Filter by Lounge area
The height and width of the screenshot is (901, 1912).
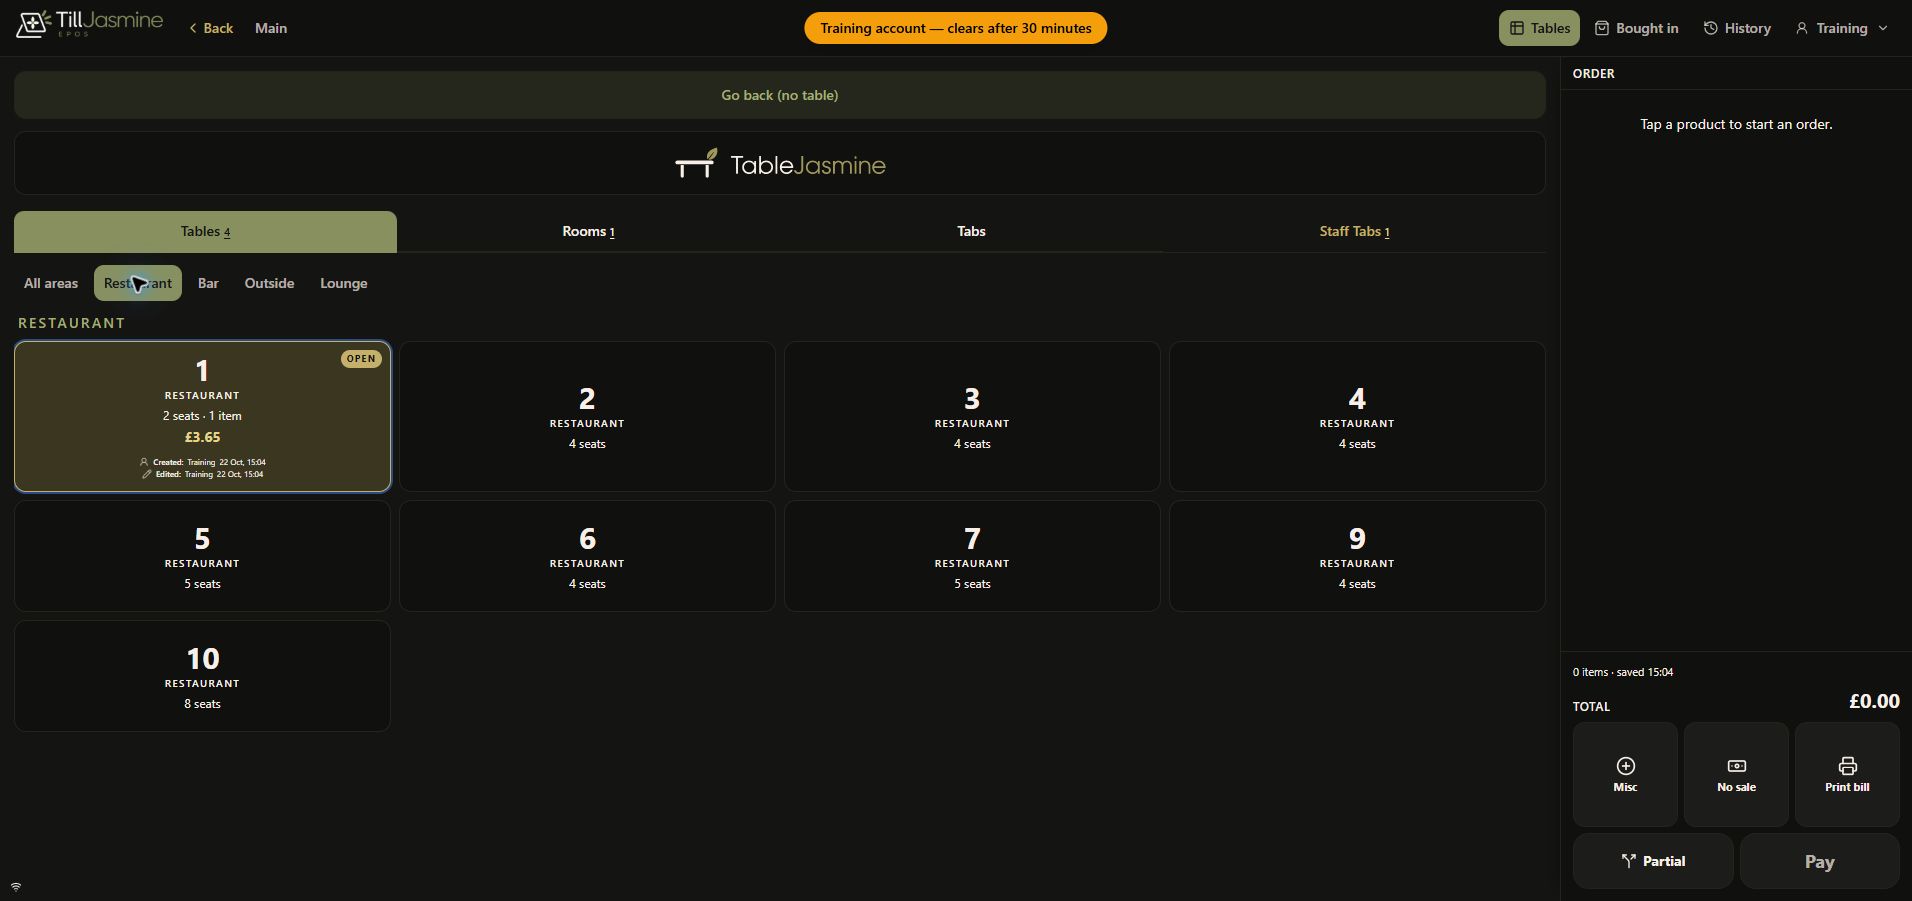[343, 283]
